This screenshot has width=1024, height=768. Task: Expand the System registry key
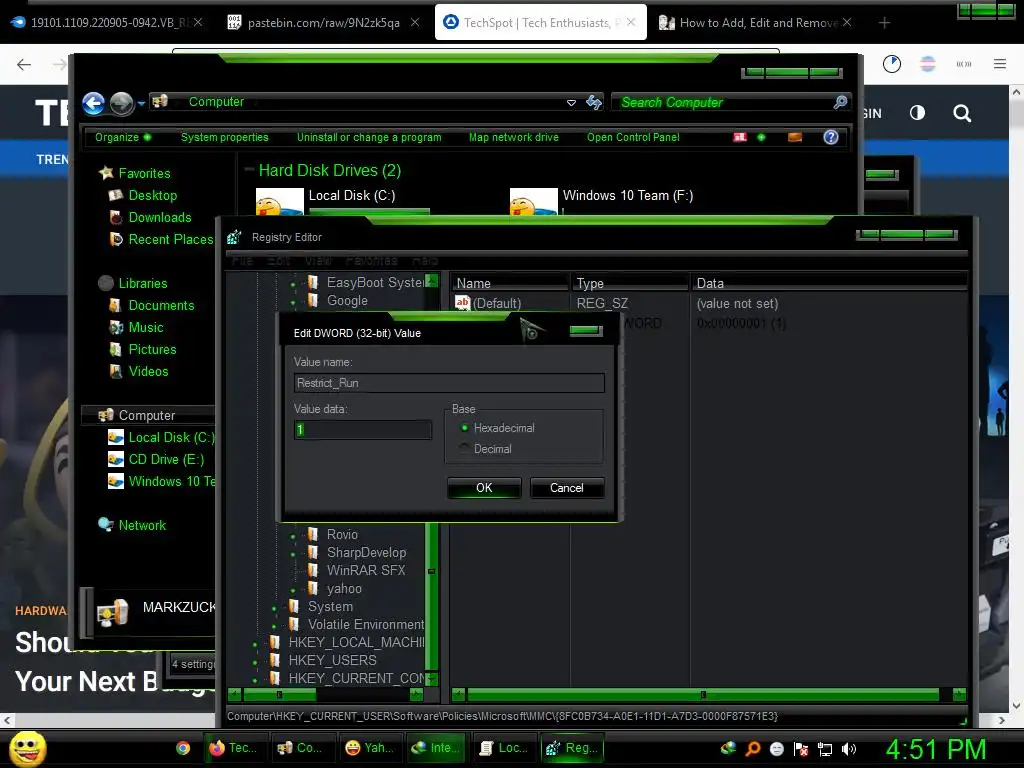click(x=274, y=608)
